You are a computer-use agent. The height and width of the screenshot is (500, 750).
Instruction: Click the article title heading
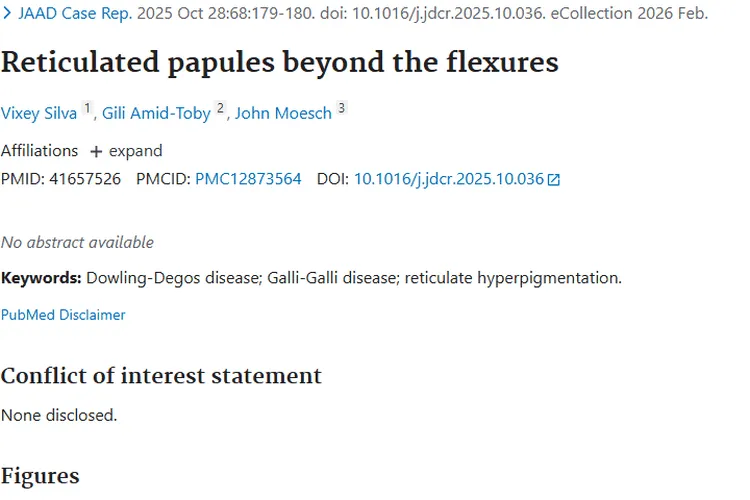279,63
